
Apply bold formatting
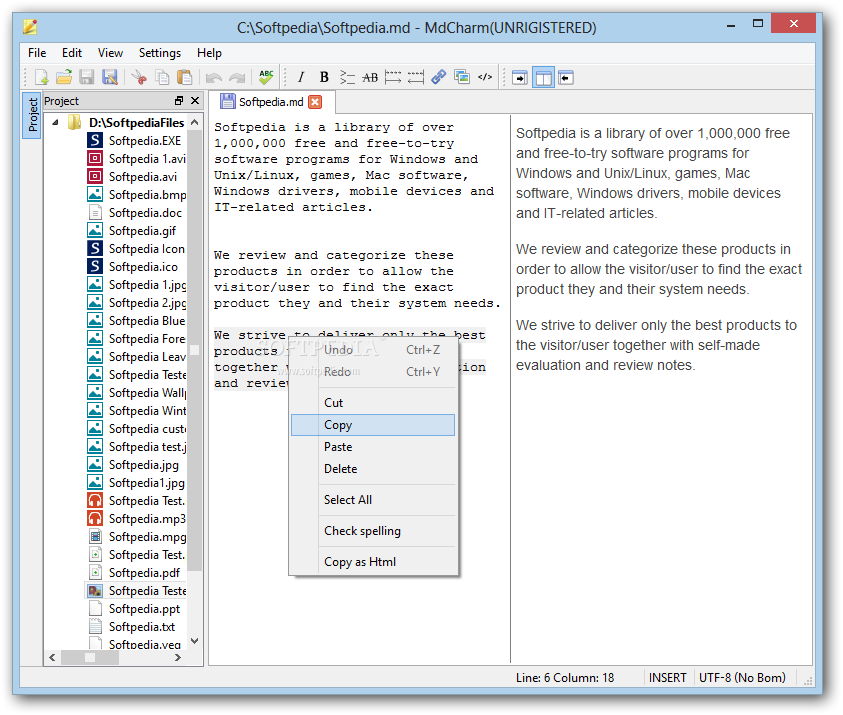(324, 77)
